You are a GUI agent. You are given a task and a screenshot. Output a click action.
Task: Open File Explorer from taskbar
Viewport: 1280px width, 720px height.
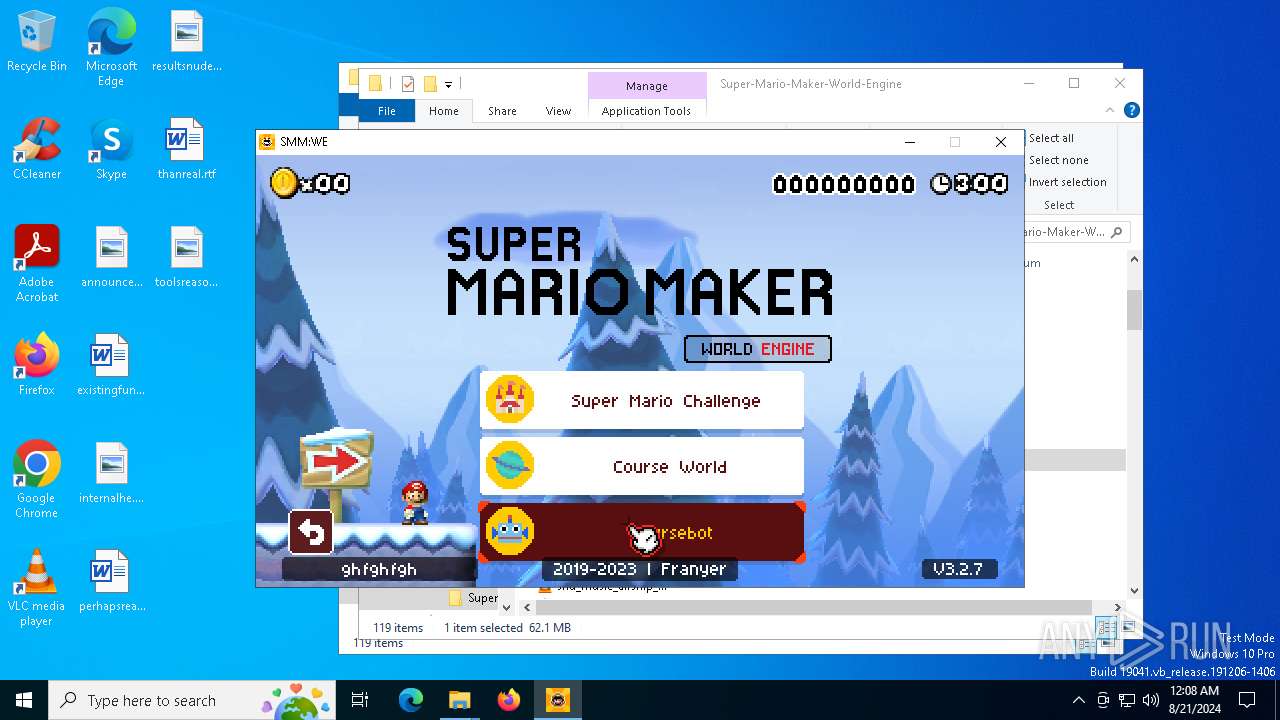(x=459, y=700)
